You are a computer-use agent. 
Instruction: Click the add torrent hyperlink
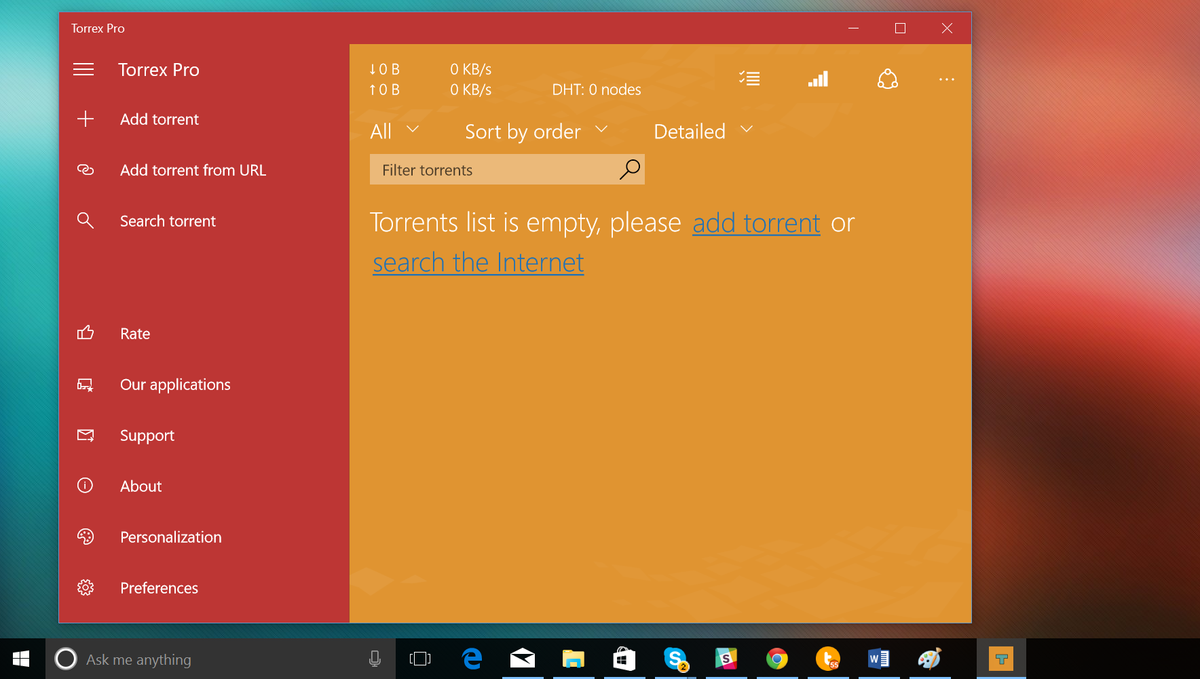tap(756, 222)
